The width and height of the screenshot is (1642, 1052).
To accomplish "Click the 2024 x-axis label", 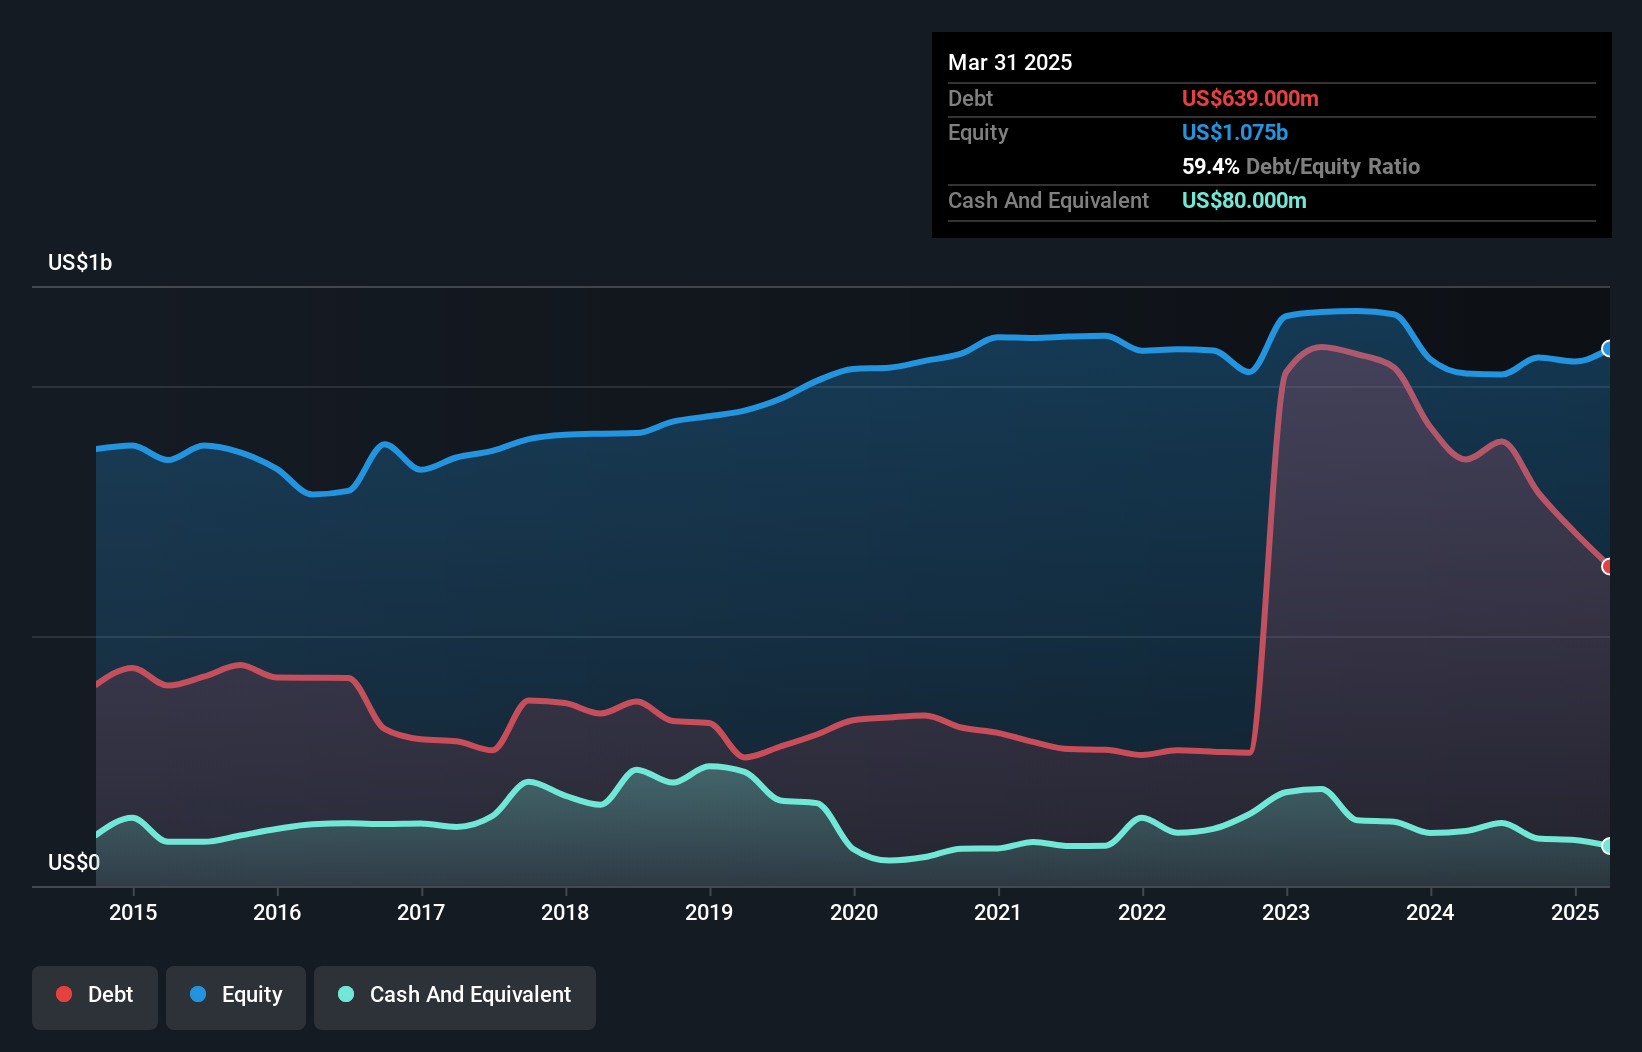I will click(1430, 912).
